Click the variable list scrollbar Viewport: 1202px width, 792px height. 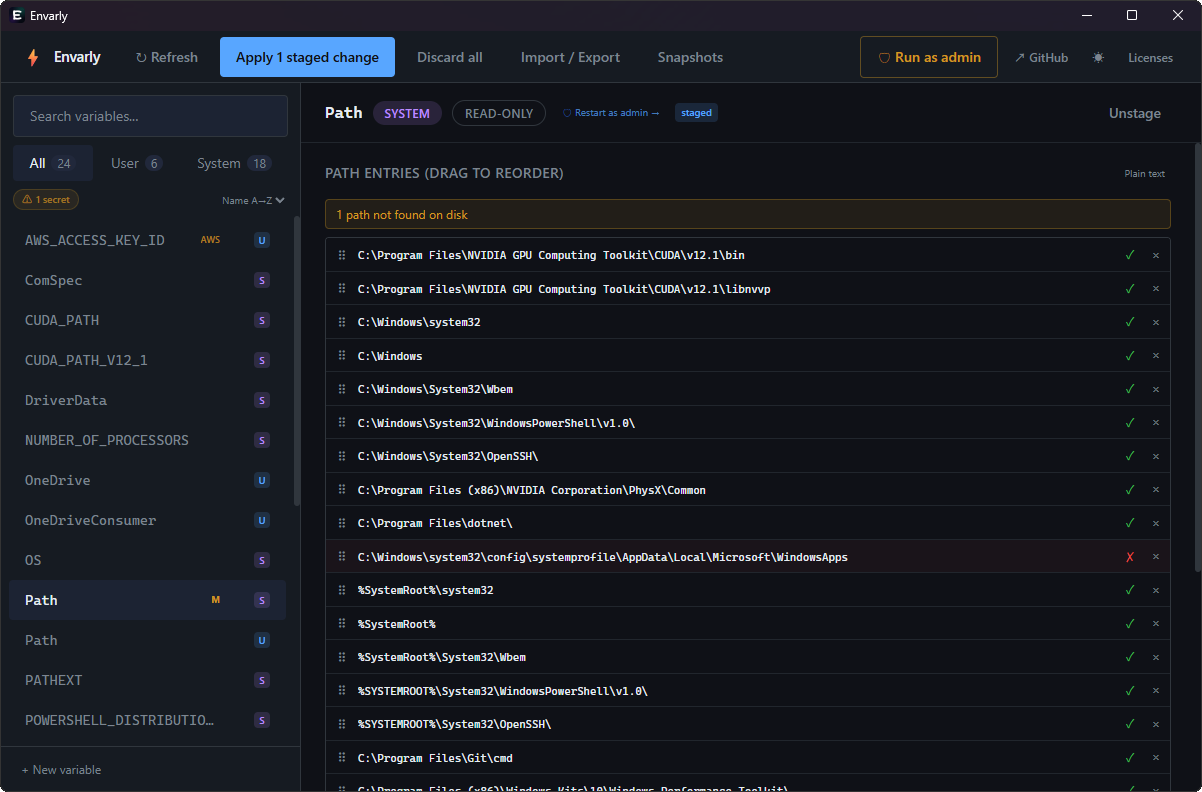pos(296,360)
